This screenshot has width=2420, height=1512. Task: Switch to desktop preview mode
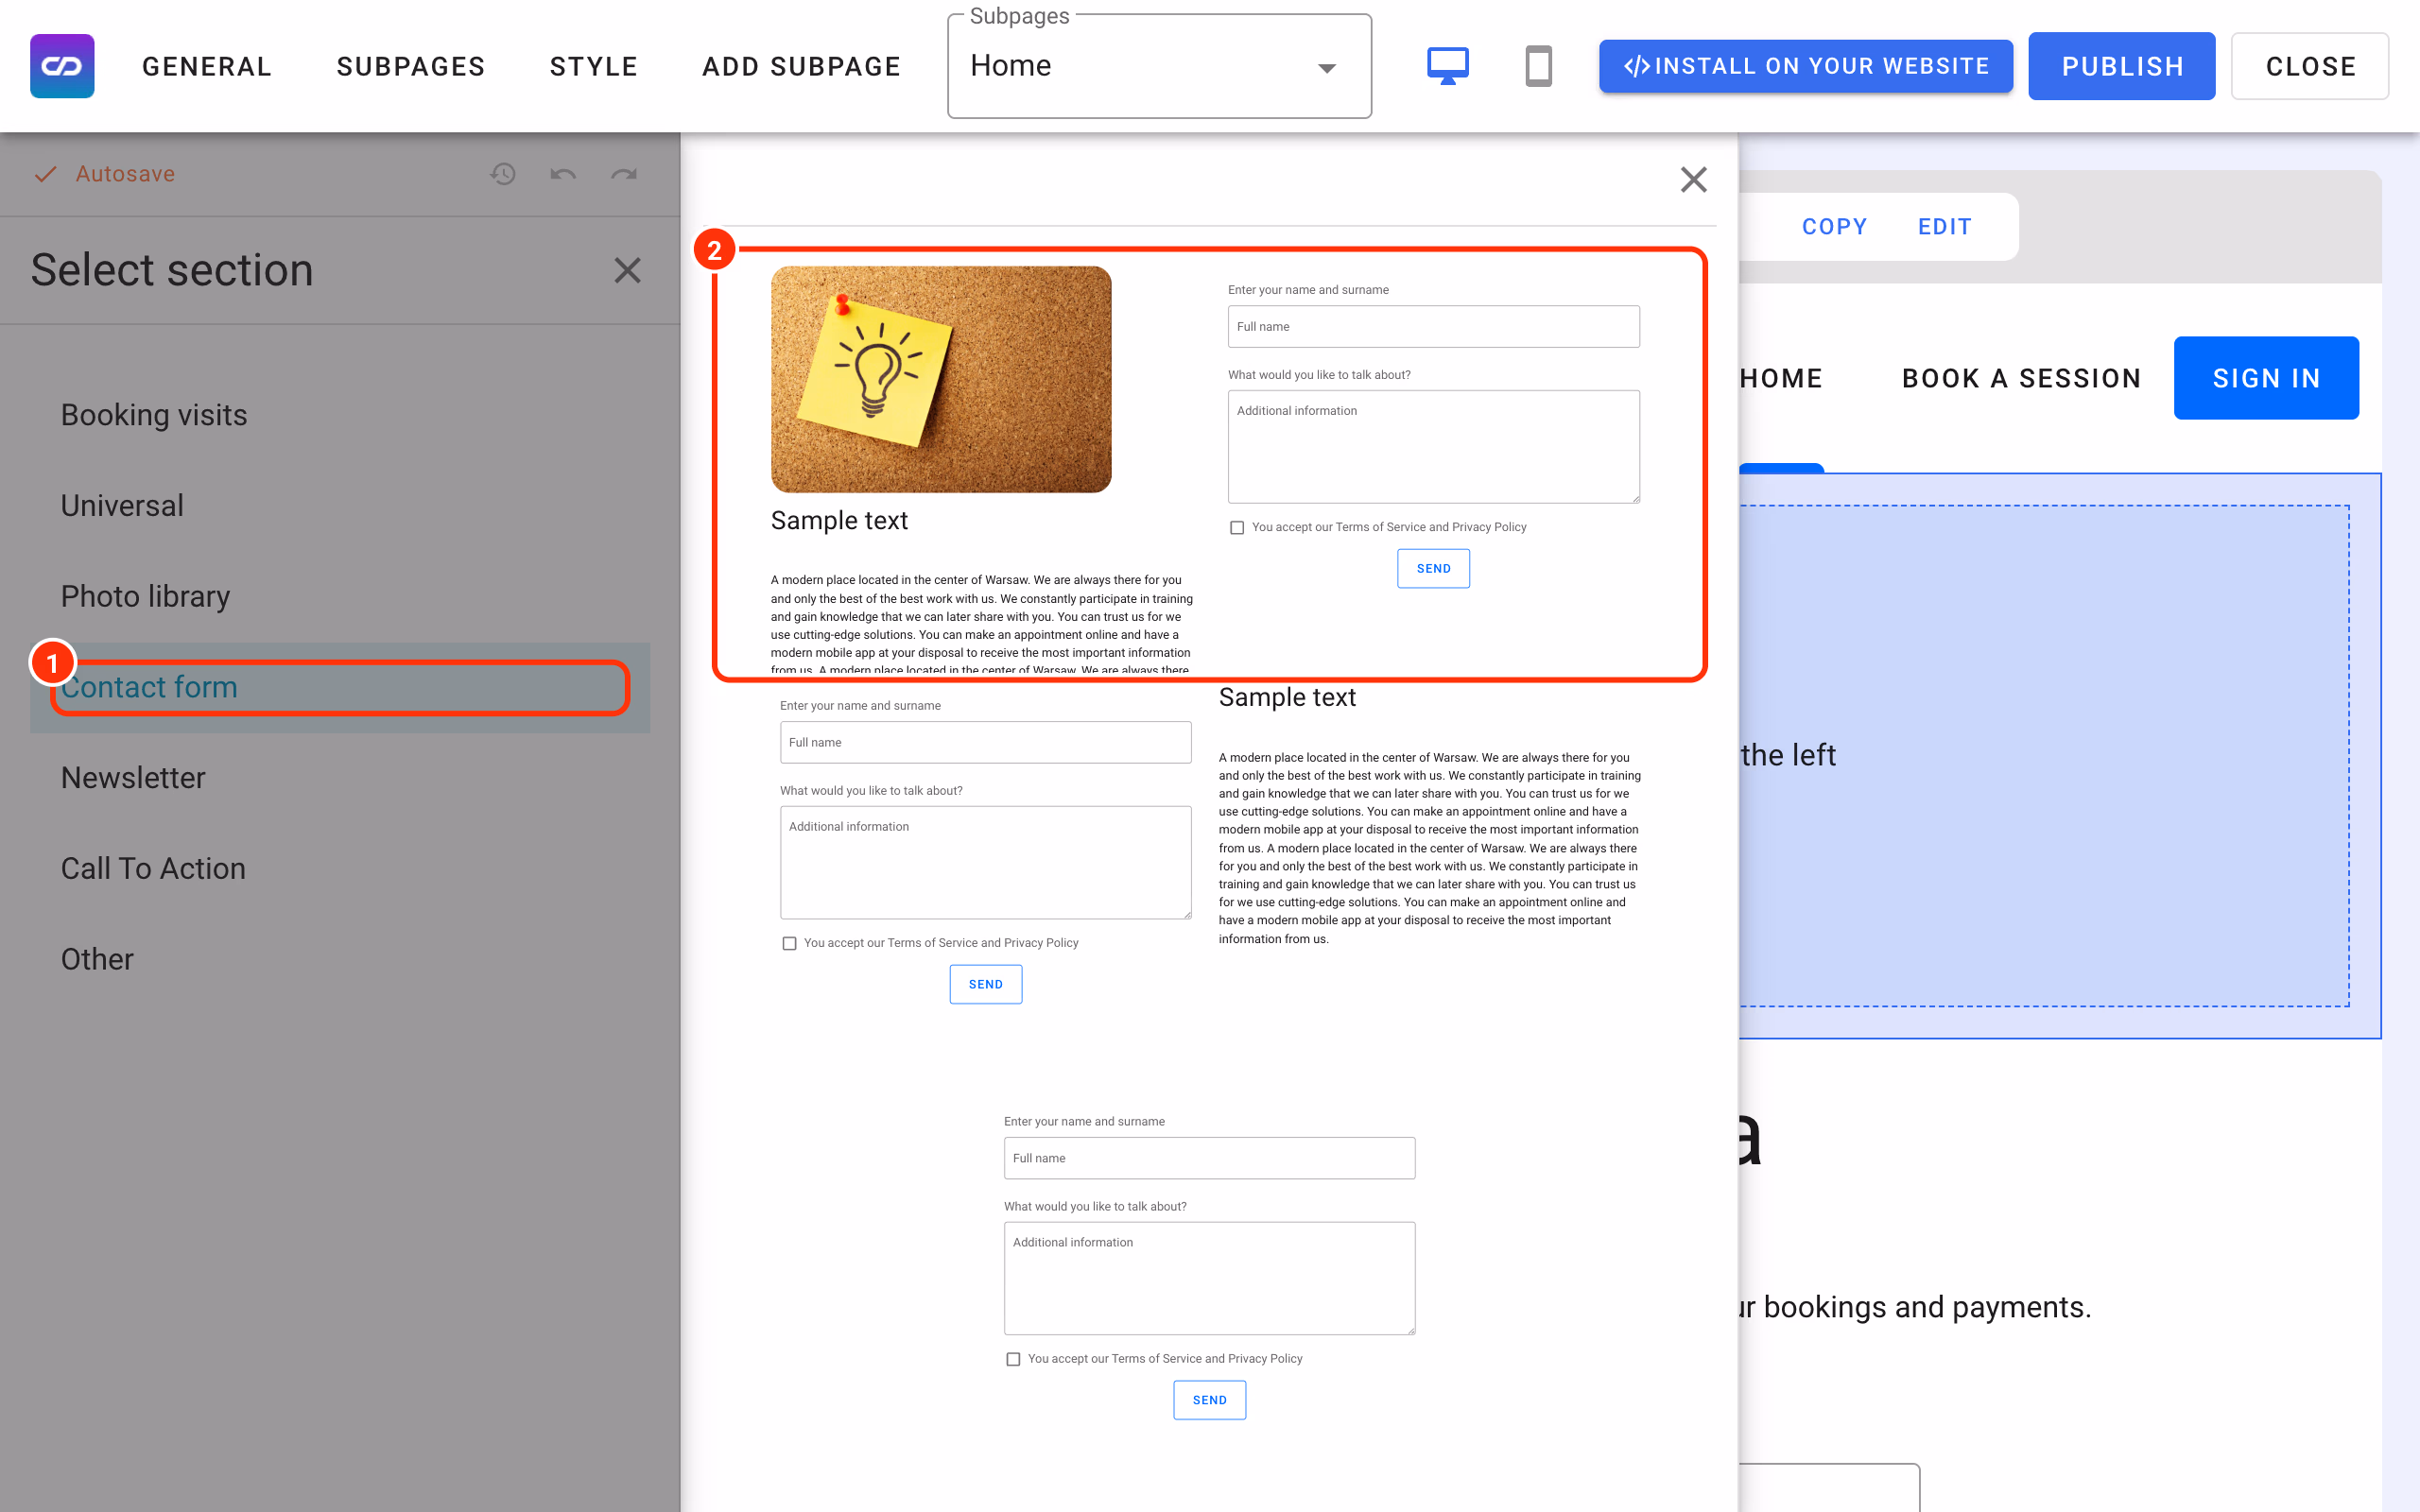[1447, 66]
